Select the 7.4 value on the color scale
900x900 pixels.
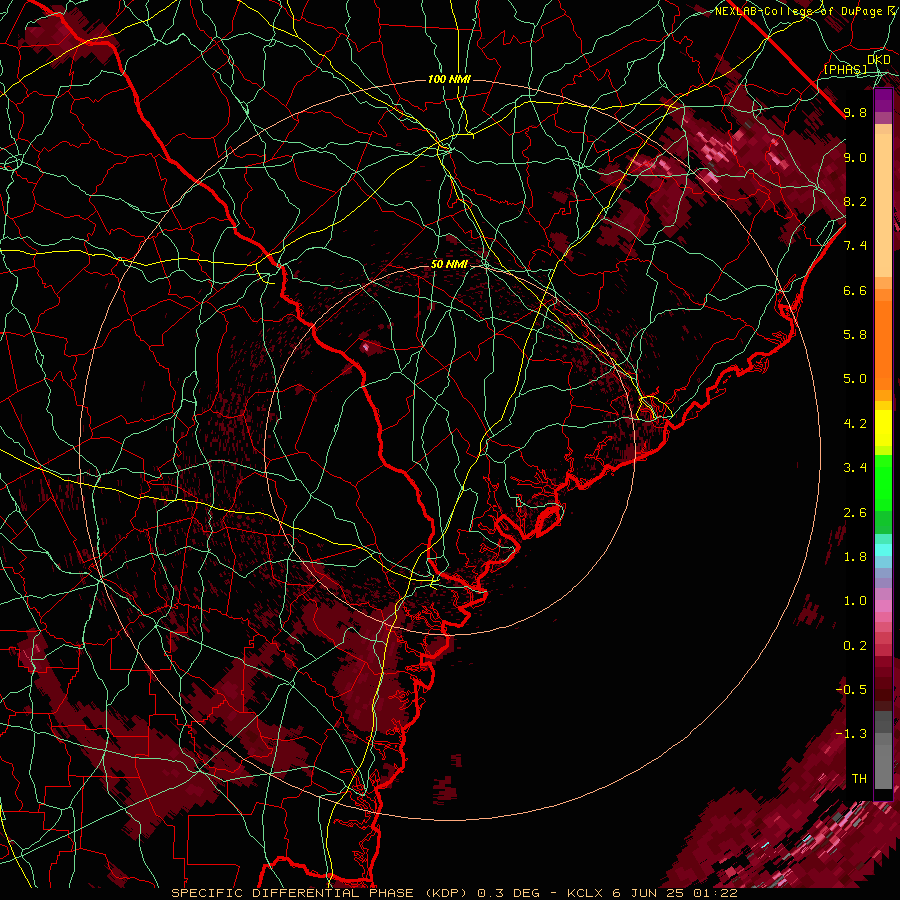click(855, 246)
